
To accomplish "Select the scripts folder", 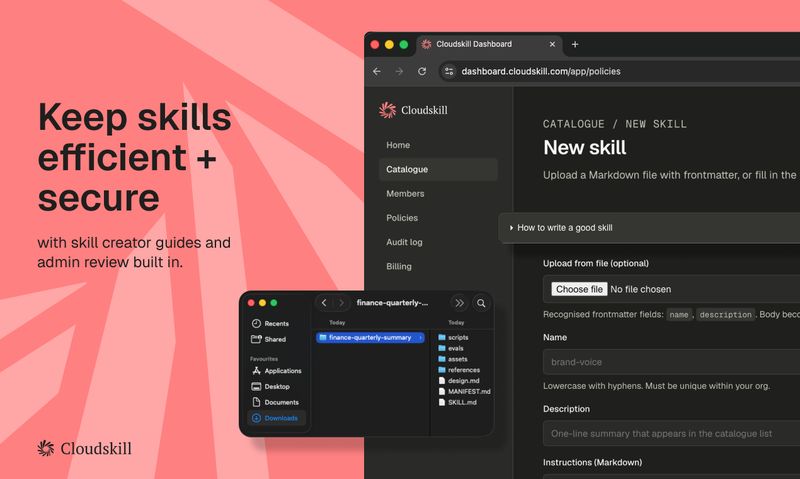I will (x=453, y=337).
